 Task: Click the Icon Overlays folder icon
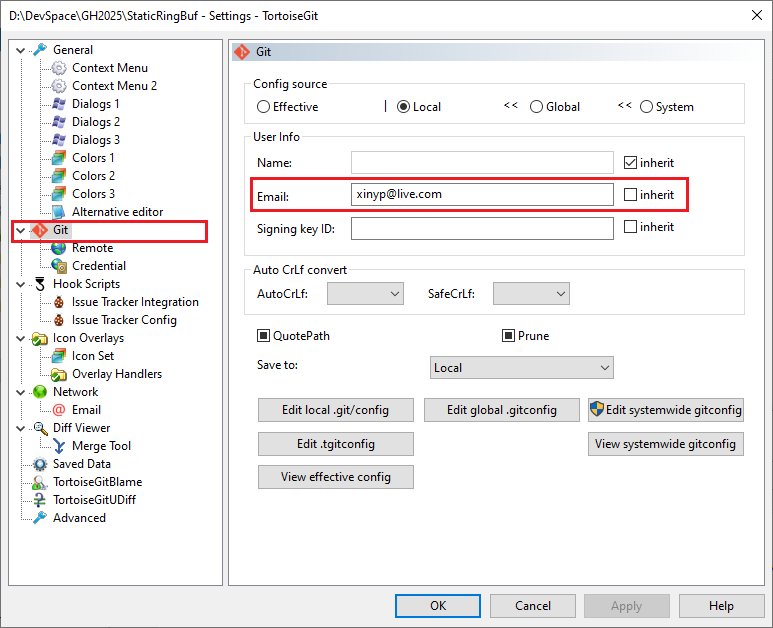pos(40,338)
